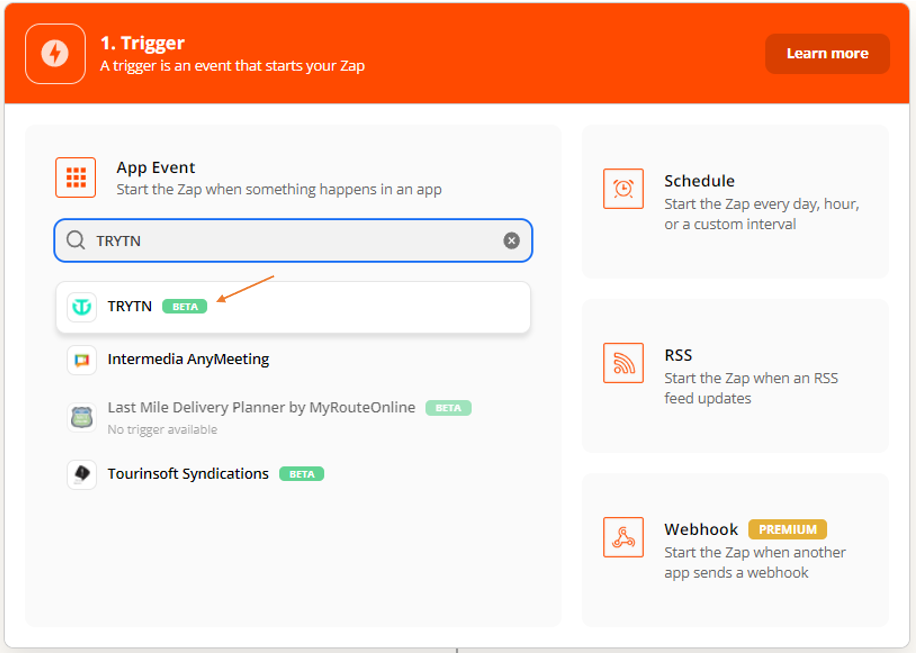
Task: Click the BETA badge beside TRYTN
Action: click(x=185, y=306)
